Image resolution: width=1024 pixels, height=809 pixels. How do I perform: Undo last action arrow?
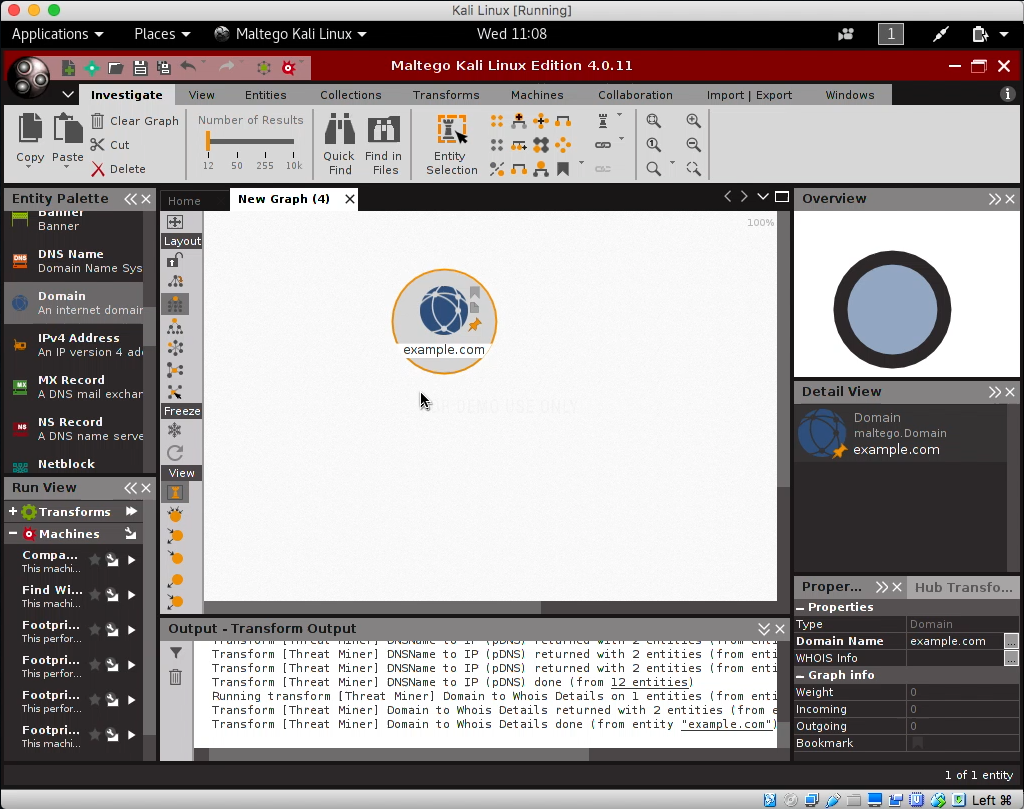point(188,67)
